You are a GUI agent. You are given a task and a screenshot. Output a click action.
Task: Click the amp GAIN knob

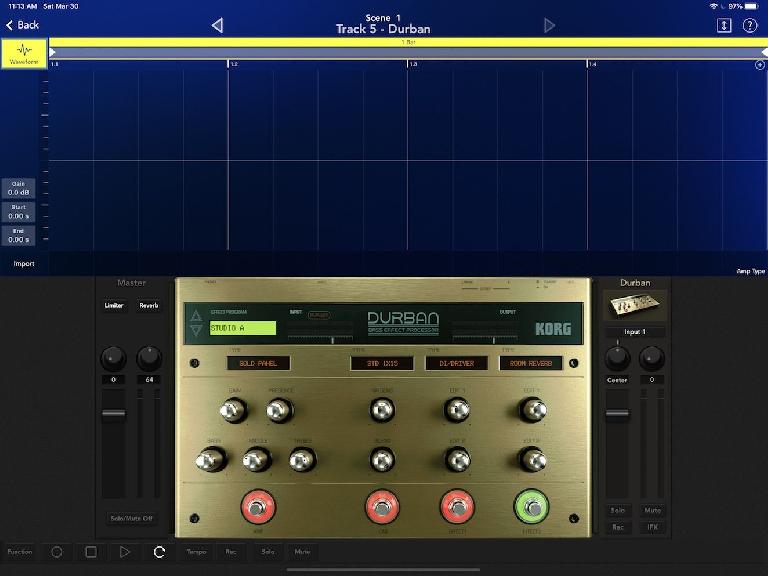(x=233, y=410)
